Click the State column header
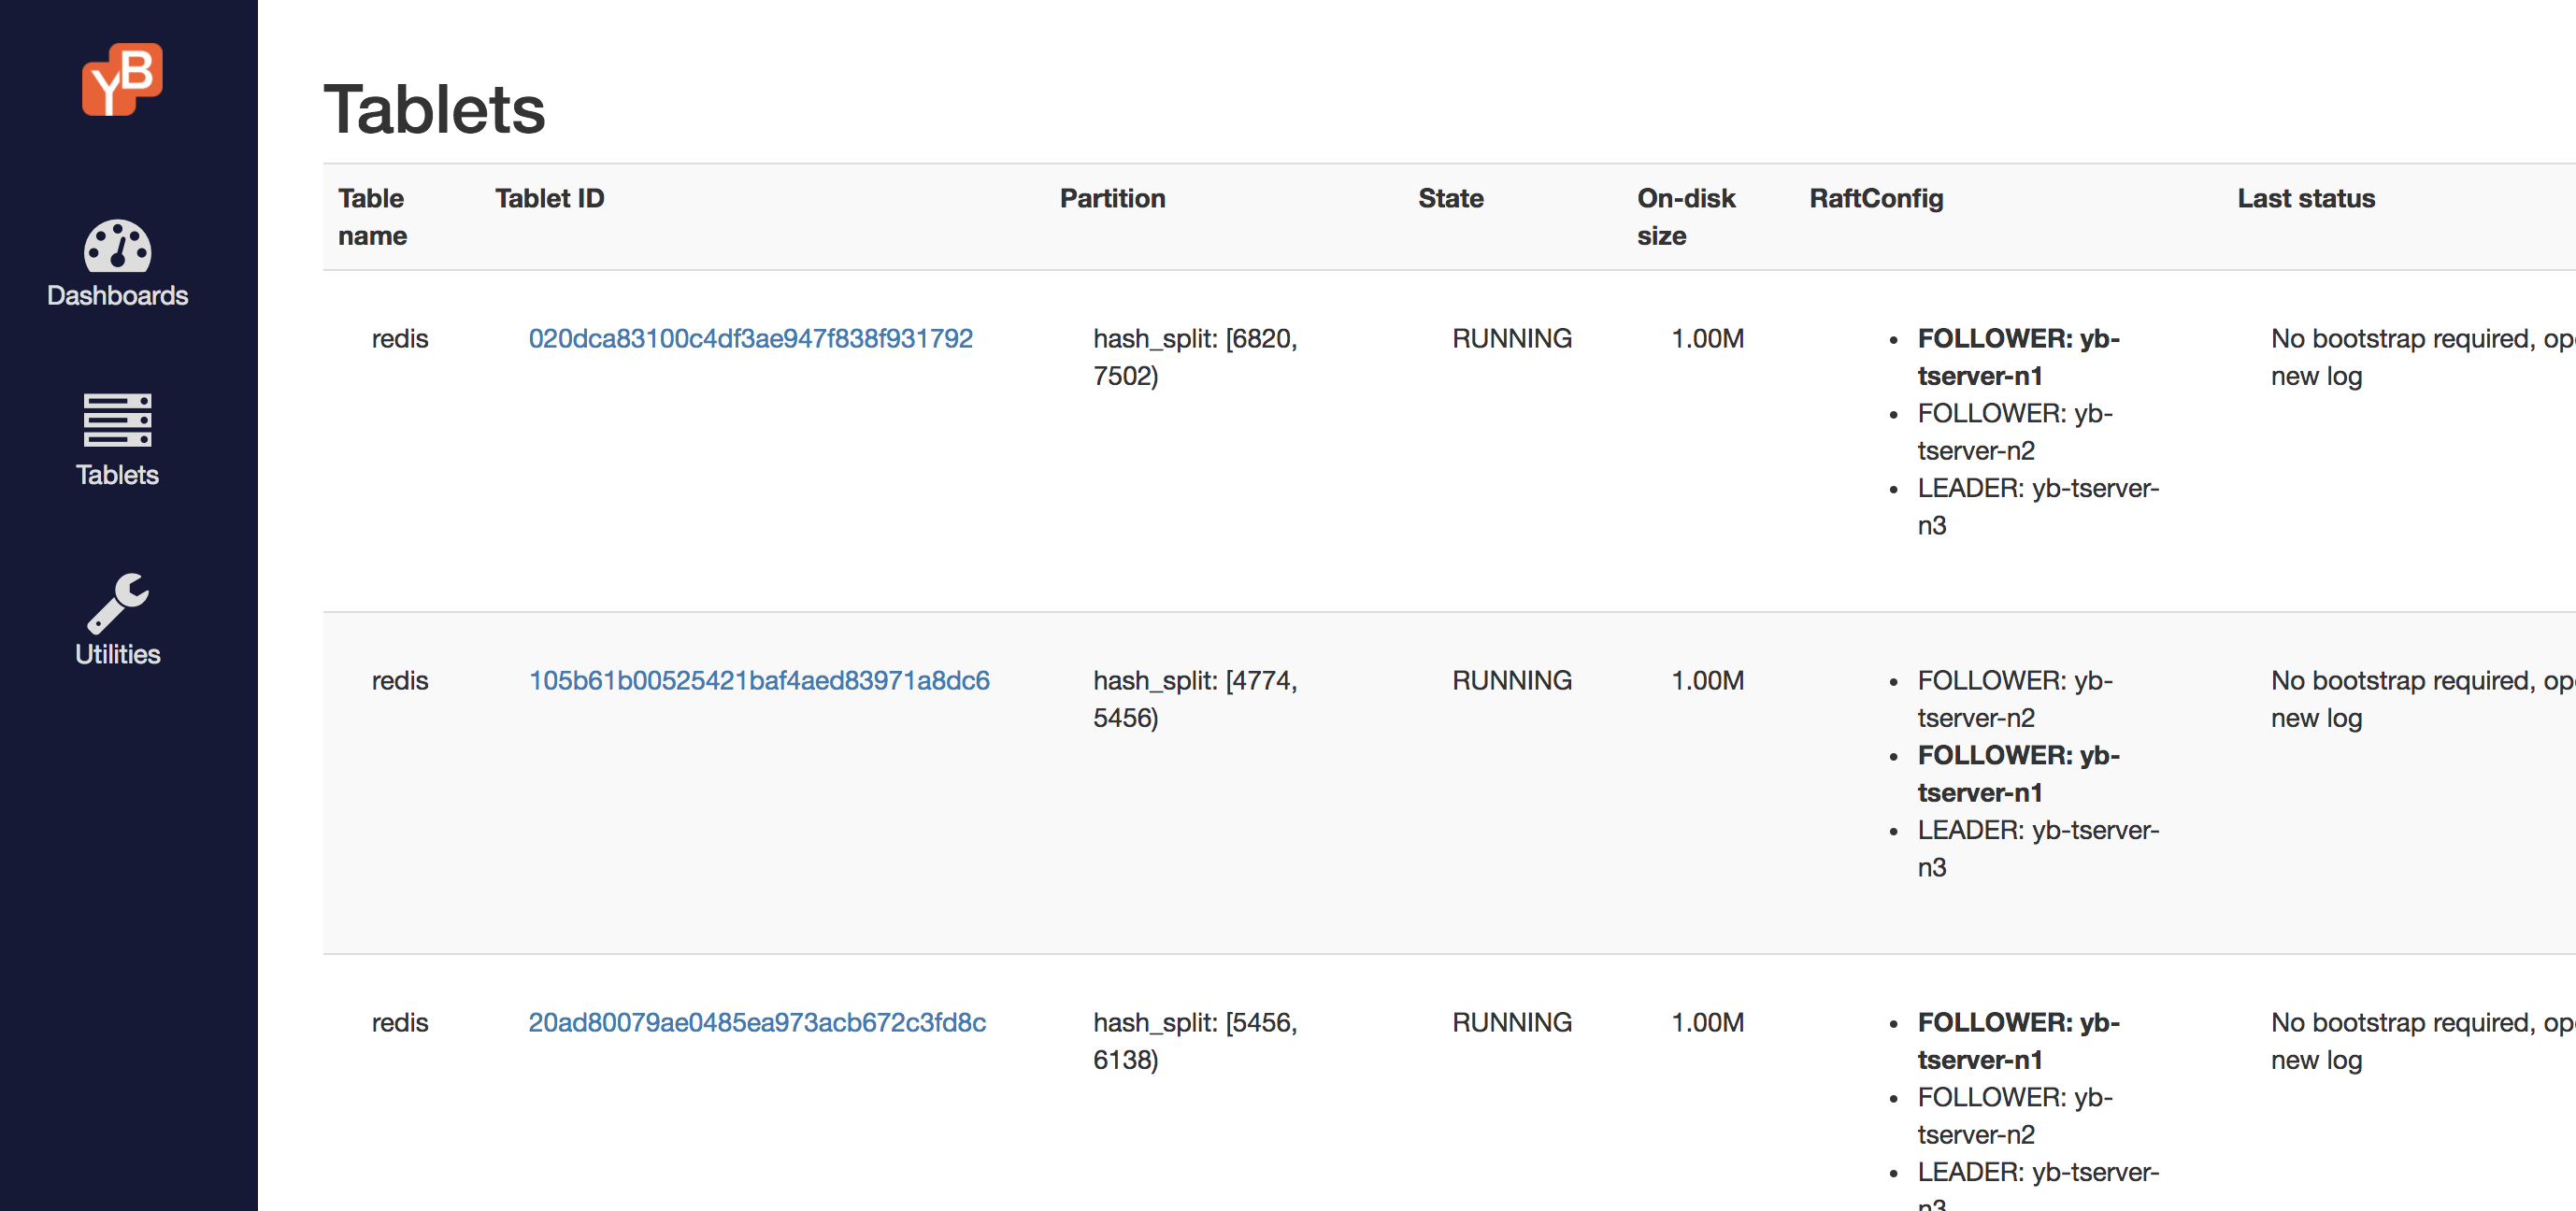The image size is (2576, 1211). [x=1450, y=198]
